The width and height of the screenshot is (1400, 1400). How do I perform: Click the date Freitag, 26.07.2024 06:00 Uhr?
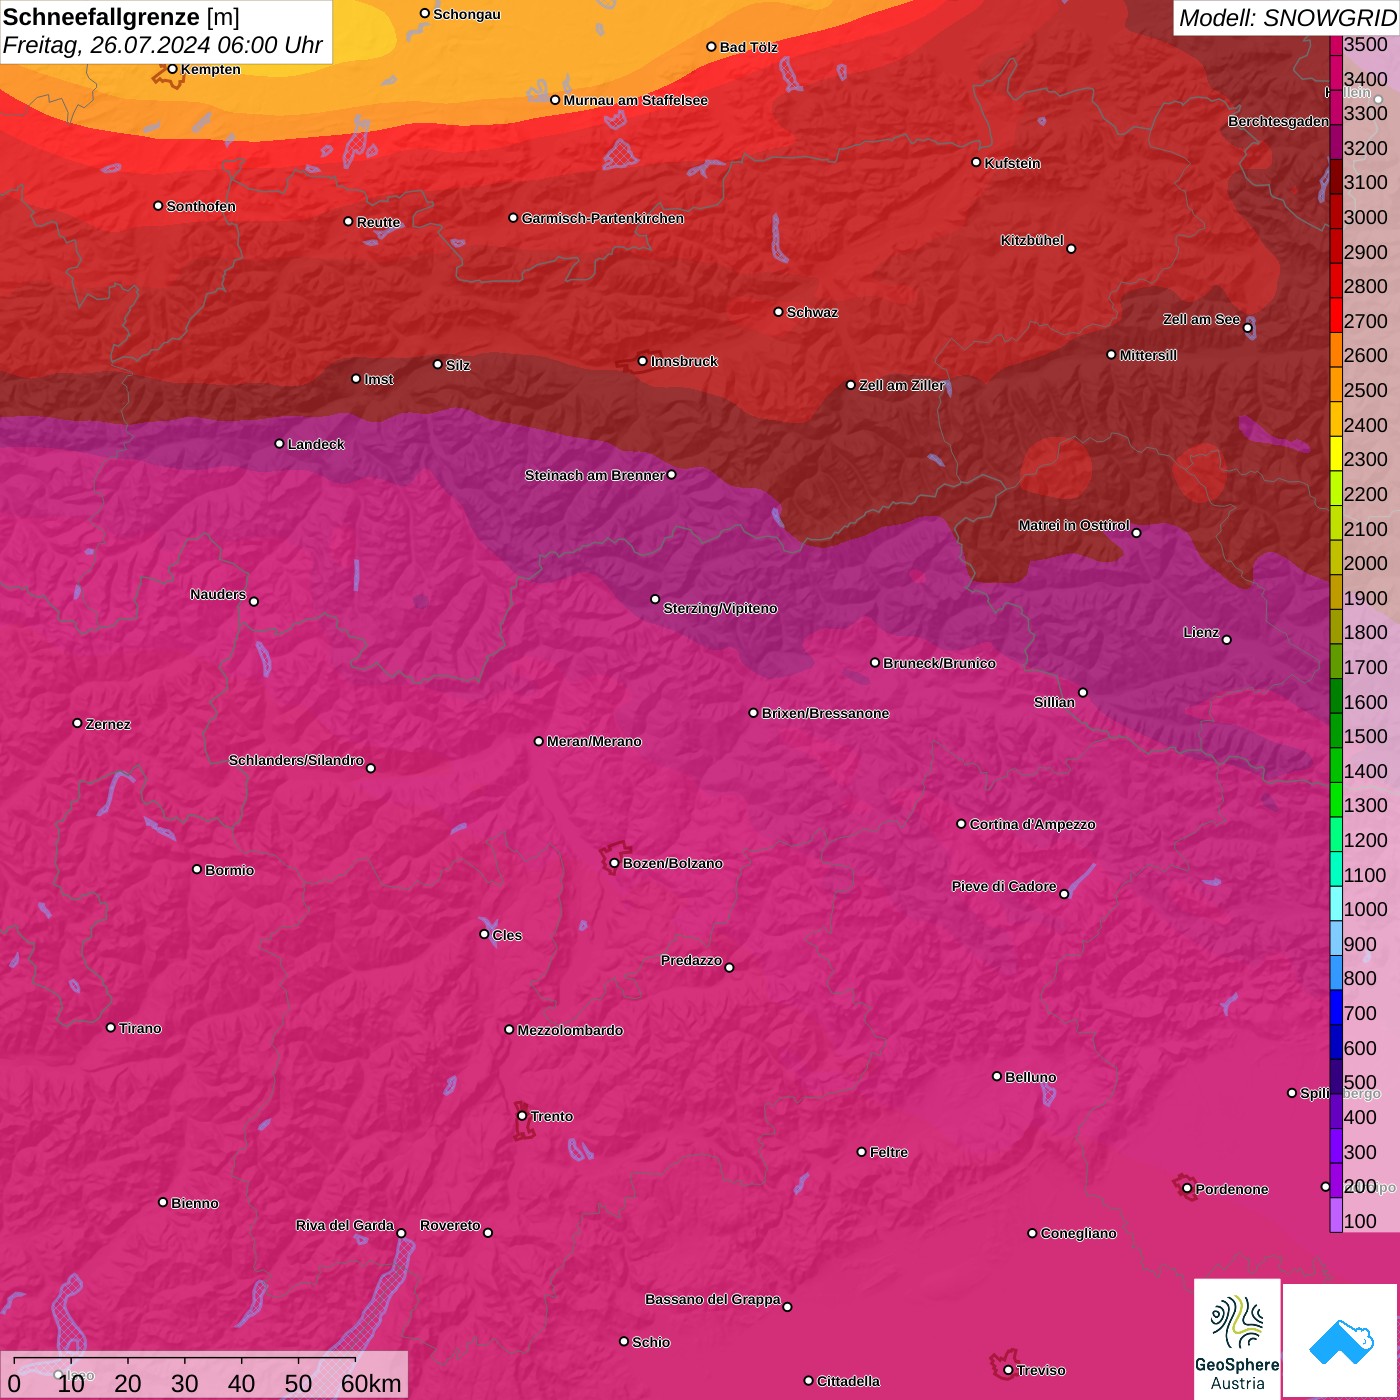[162, 45]
